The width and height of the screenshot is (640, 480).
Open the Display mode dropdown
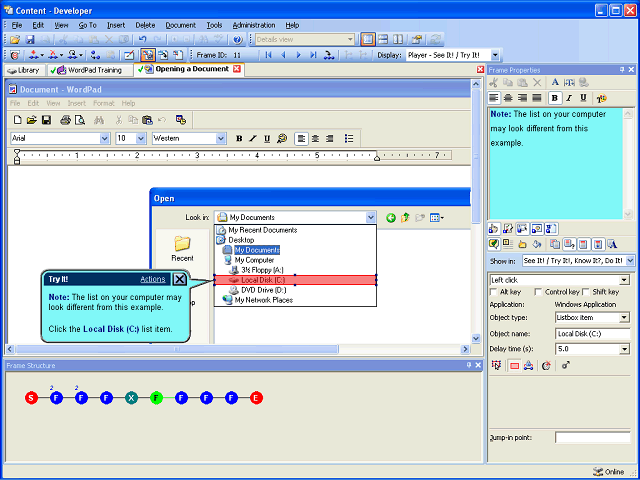[495, 55]
